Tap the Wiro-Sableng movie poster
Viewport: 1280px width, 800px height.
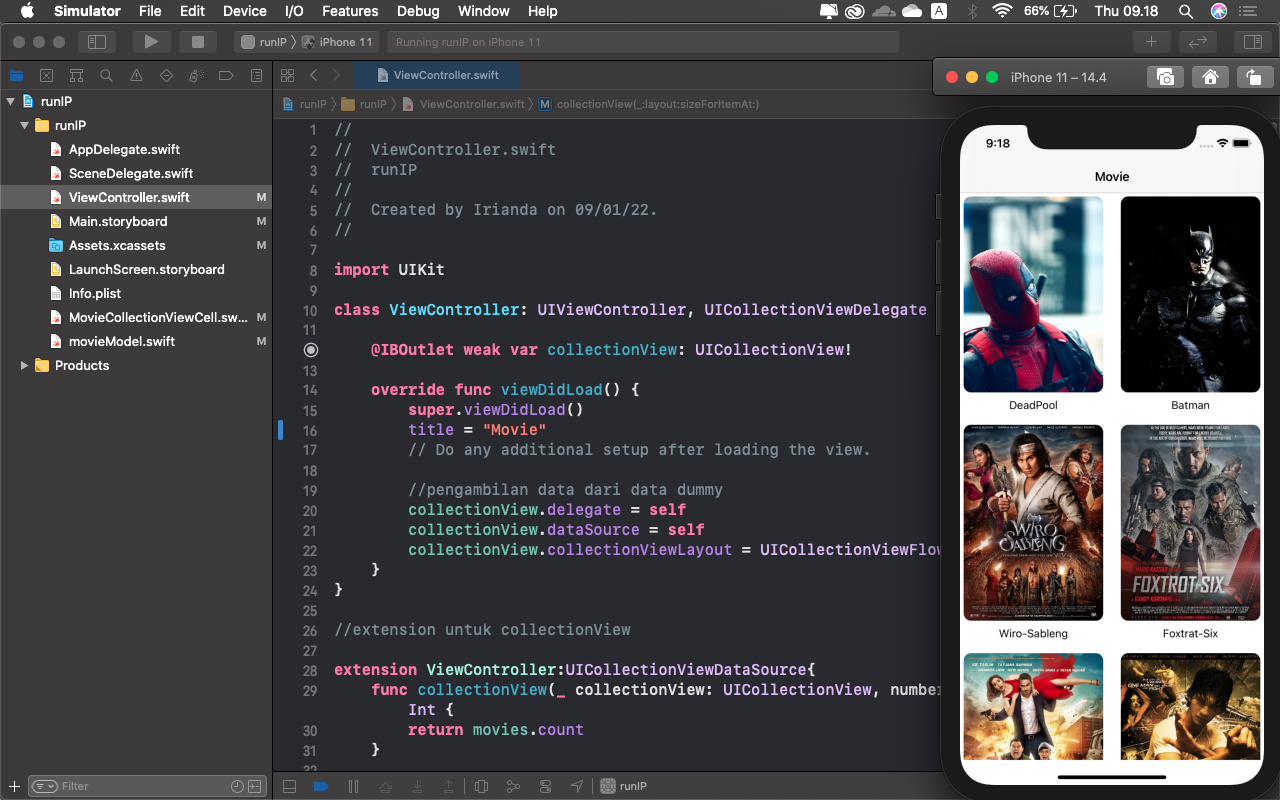(1033, 522)
